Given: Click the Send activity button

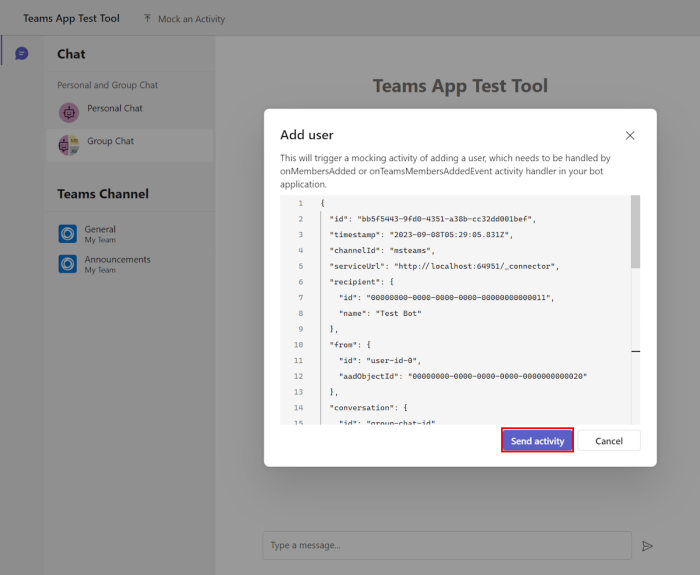Looking at the screenshot, I should tap(537, 441).
